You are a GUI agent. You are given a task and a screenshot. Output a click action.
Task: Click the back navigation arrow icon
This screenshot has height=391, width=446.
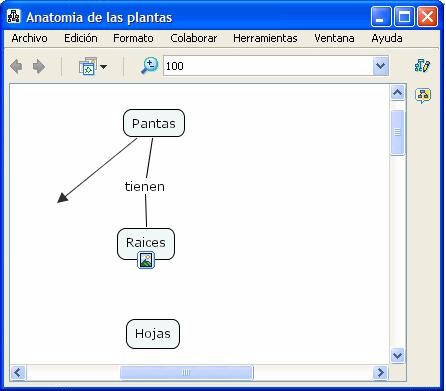point(16,66)
